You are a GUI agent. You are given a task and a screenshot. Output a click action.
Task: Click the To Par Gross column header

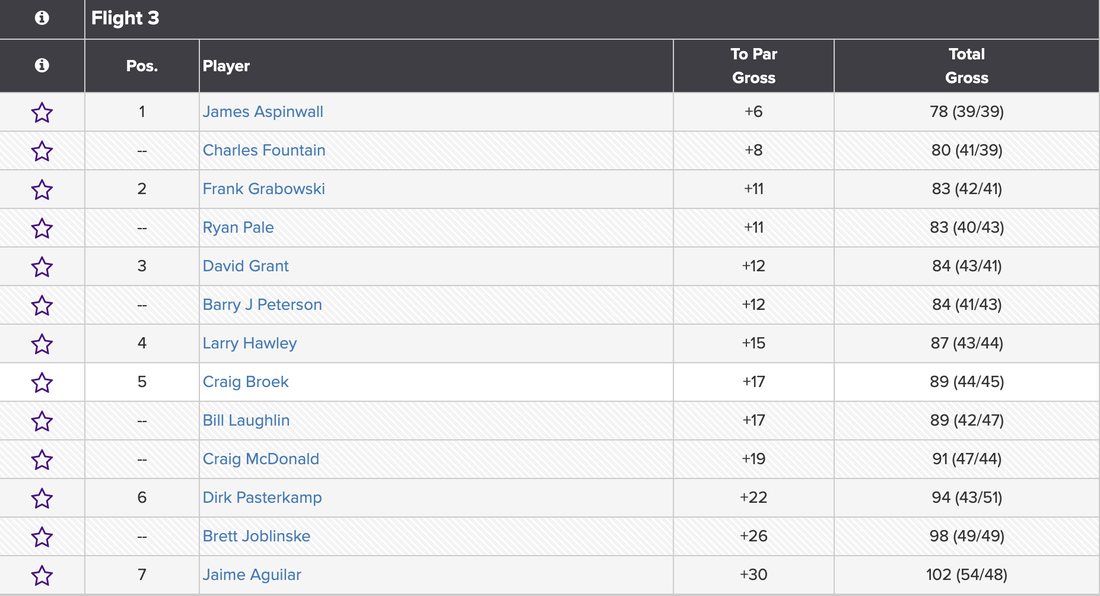pos(753,66)
